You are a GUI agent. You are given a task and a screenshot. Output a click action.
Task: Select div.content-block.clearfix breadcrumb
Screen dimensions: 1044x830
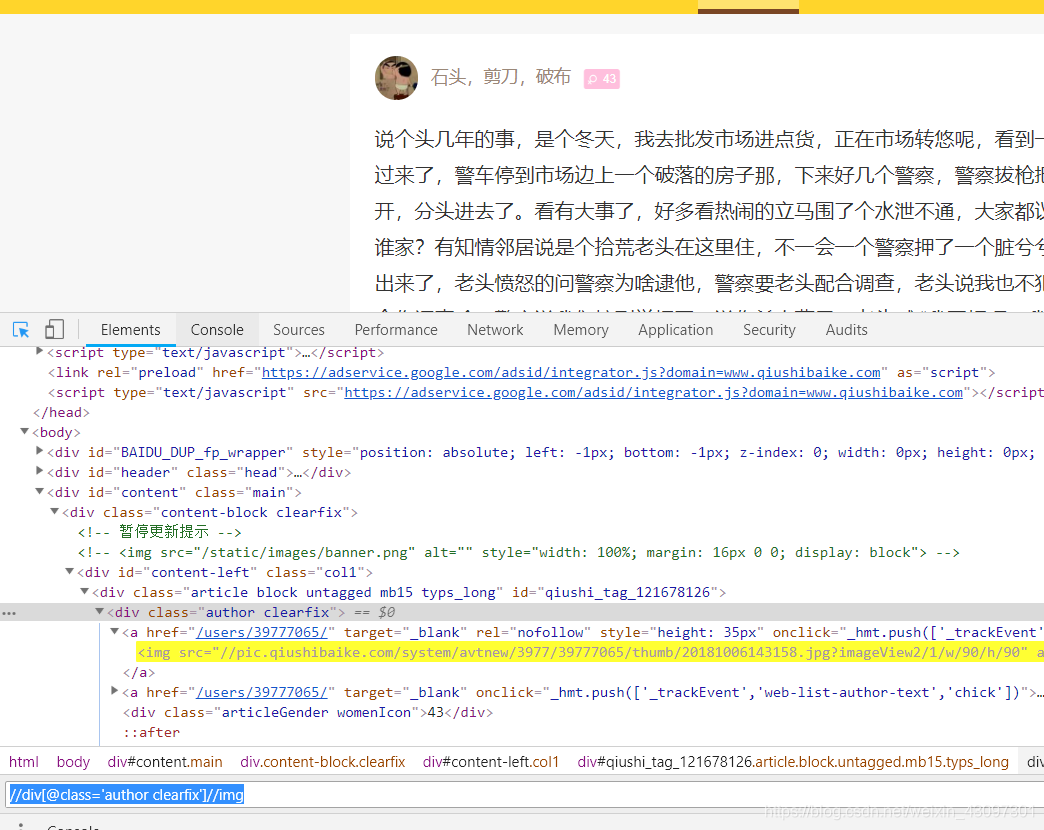[x=322, y=761]
